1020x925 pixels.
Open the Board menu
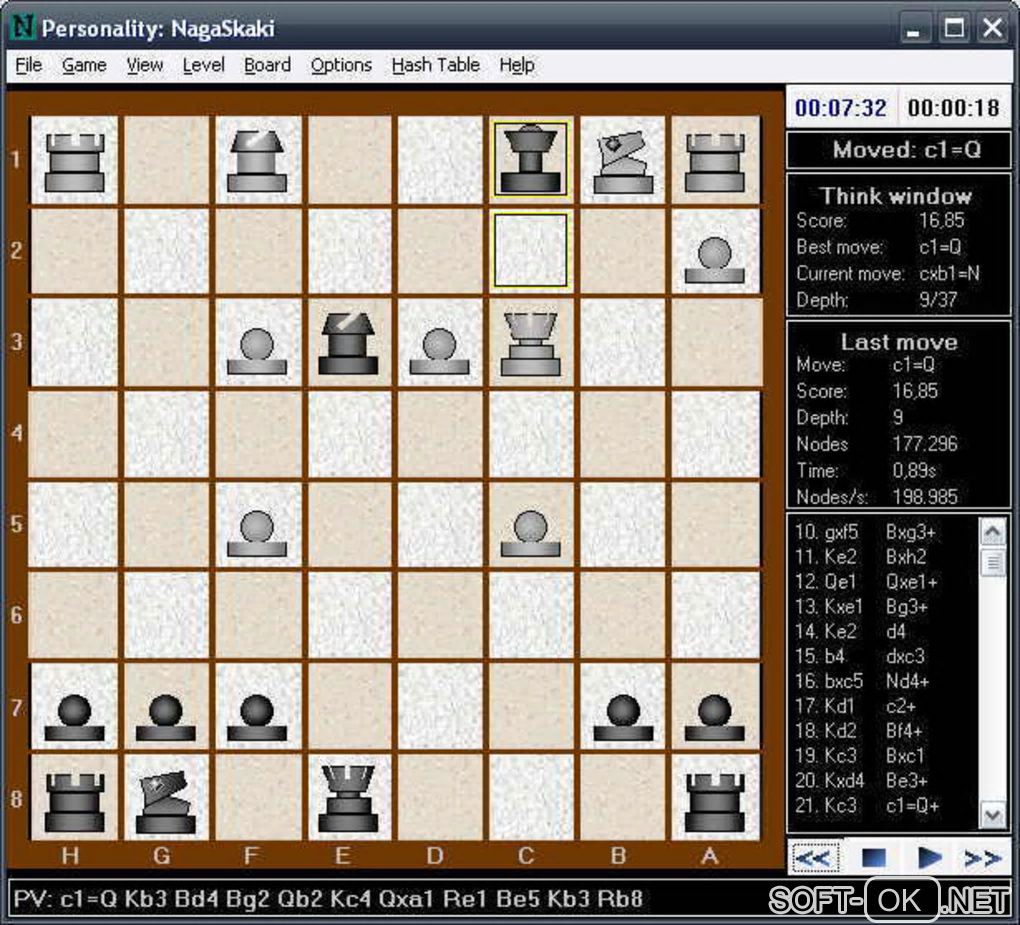tap(267, 65)
